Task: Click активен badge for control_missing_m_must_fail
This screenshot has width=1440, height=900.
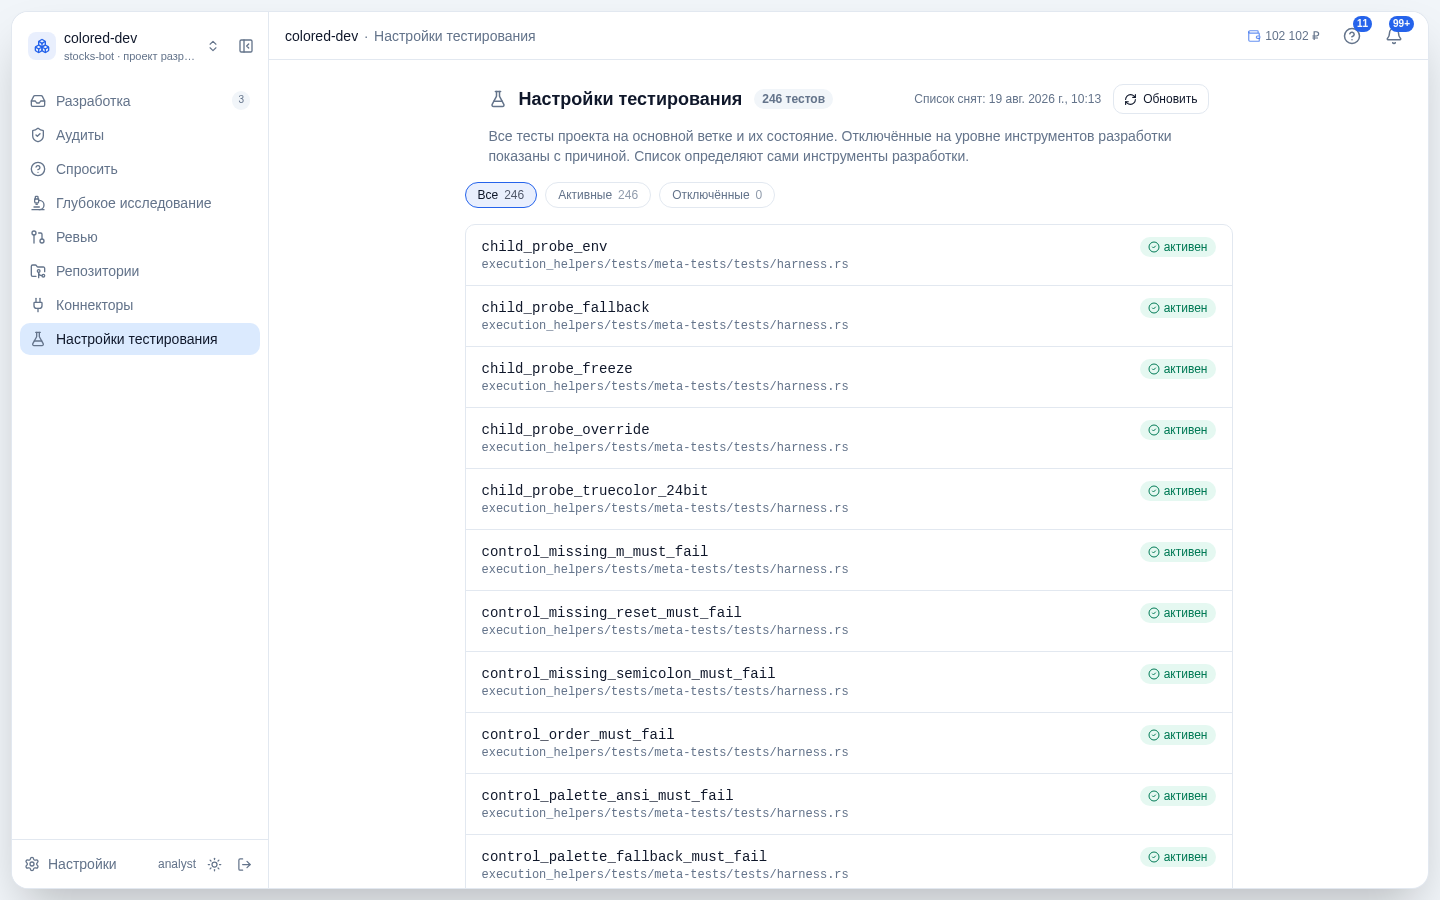Action: tap(1178, 552)
